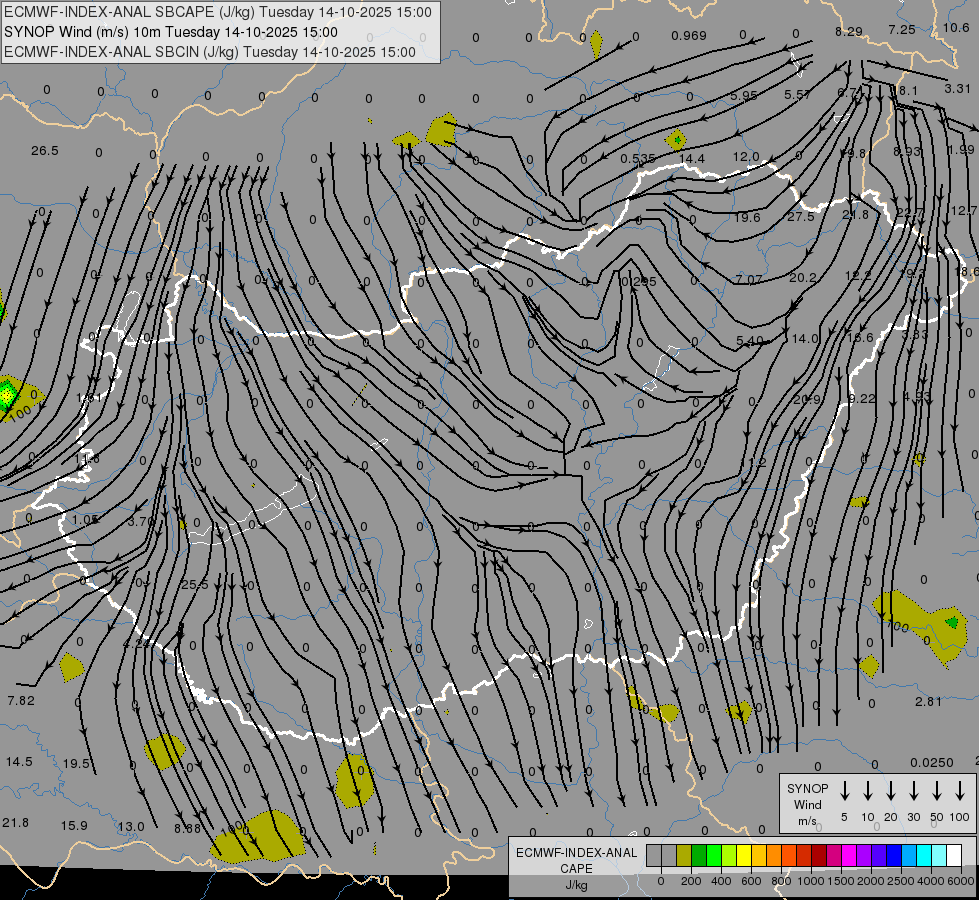Pick the magenta legend color swatch
The width and height of the screenshot is (979, 900).
pos(849,855)
